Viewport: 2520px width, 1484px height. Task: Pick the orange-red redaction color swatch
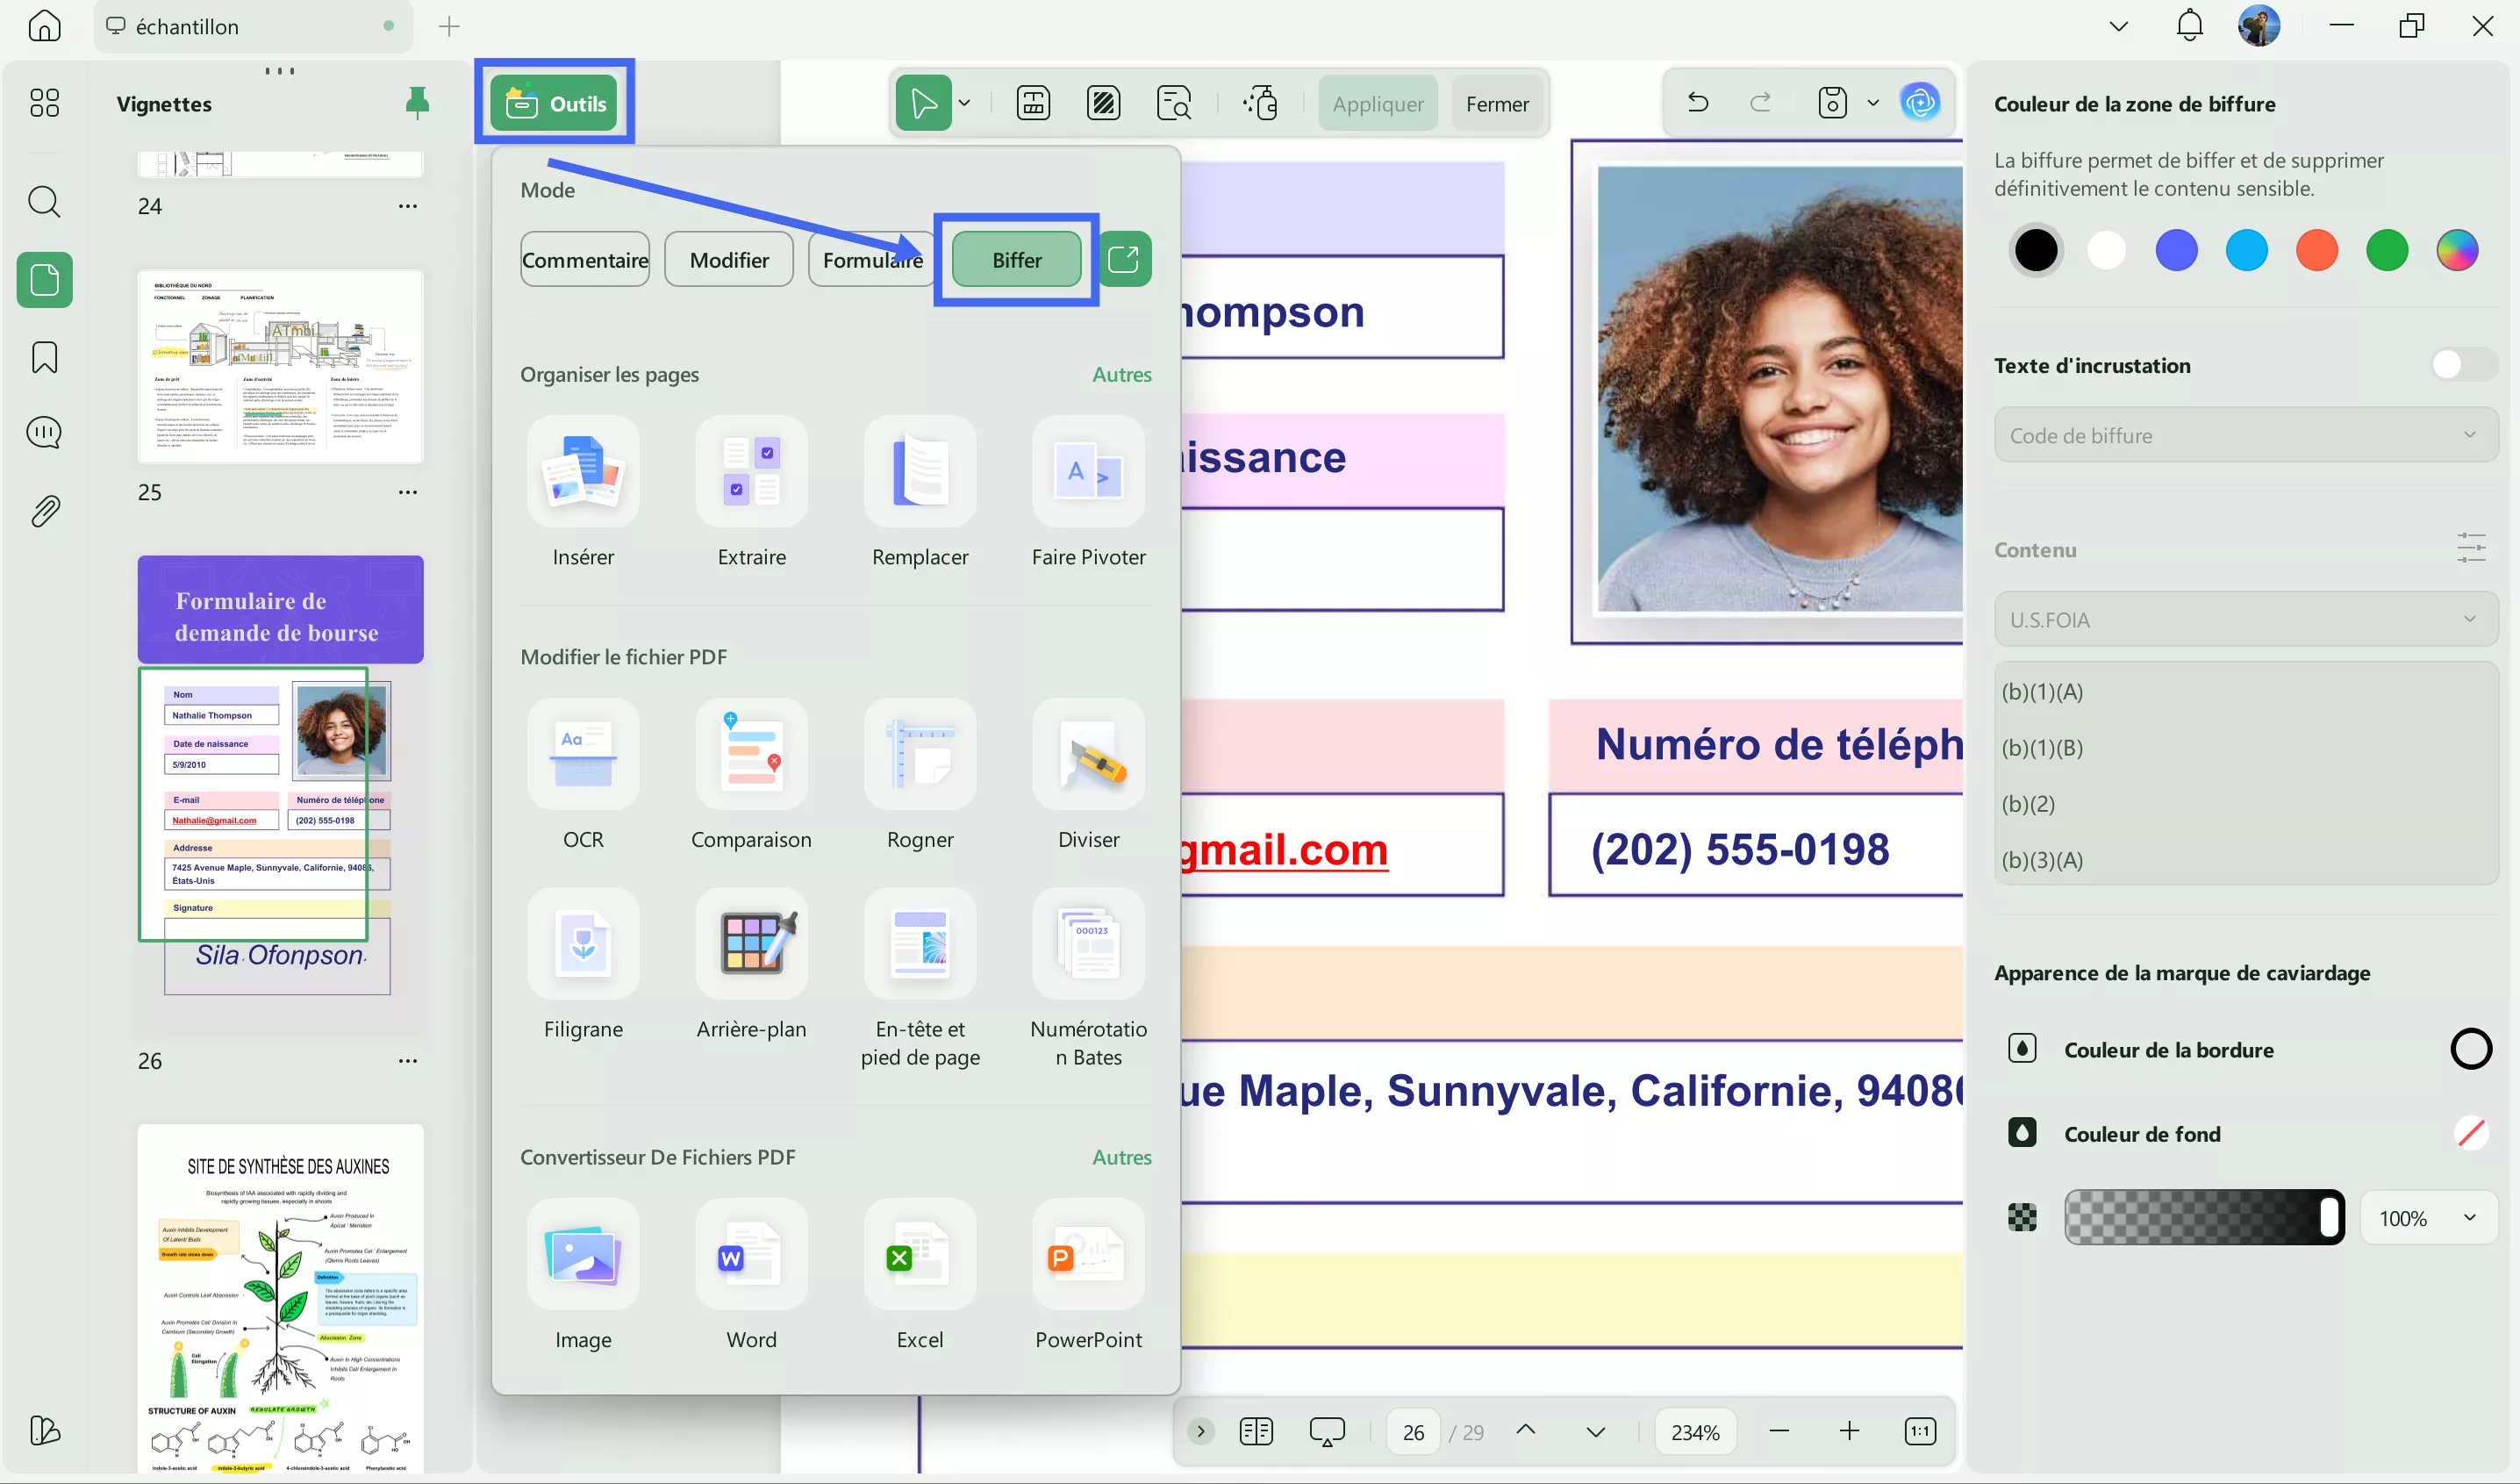[2316, 250]
